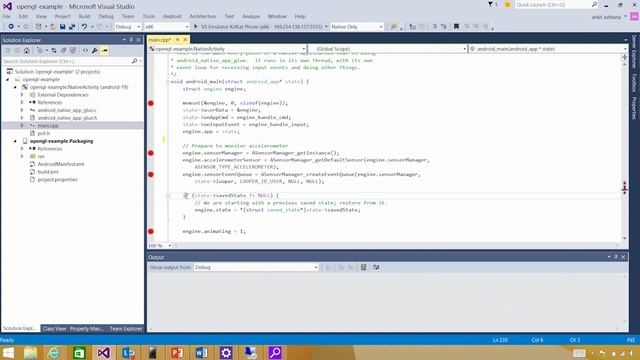Click the Home icon in Solution Explorer
Screen dimensions: 640x360
click(27, 51)
